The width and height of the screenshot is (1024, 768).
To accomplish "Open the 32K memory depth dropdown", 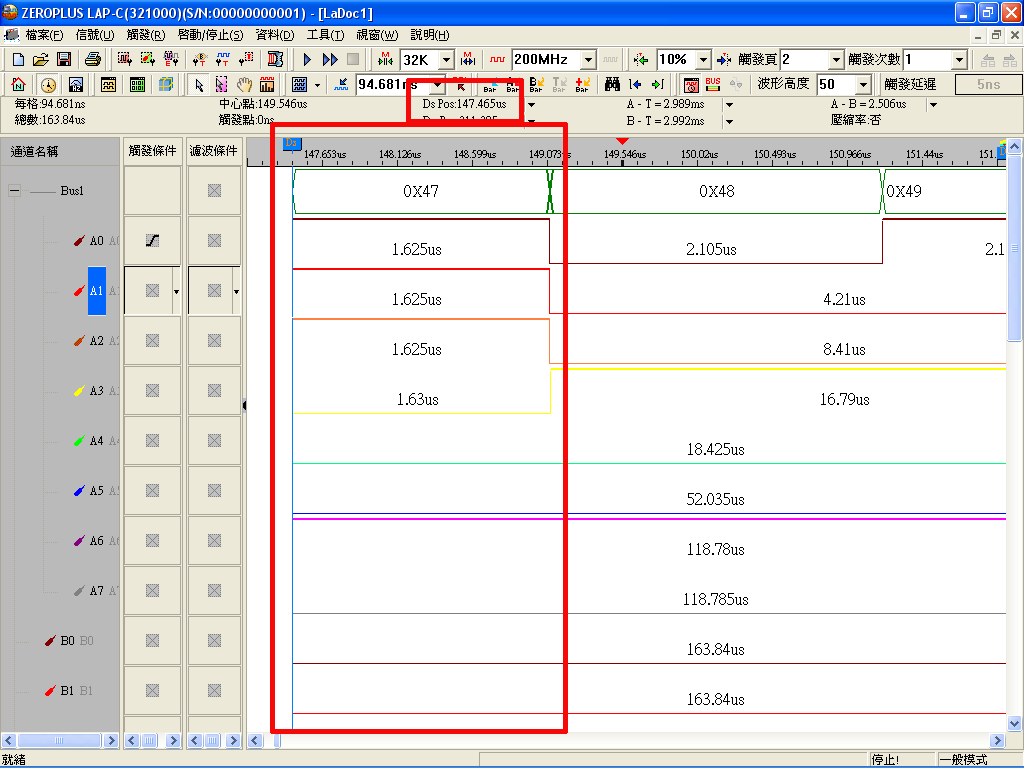I will (446, 60).
